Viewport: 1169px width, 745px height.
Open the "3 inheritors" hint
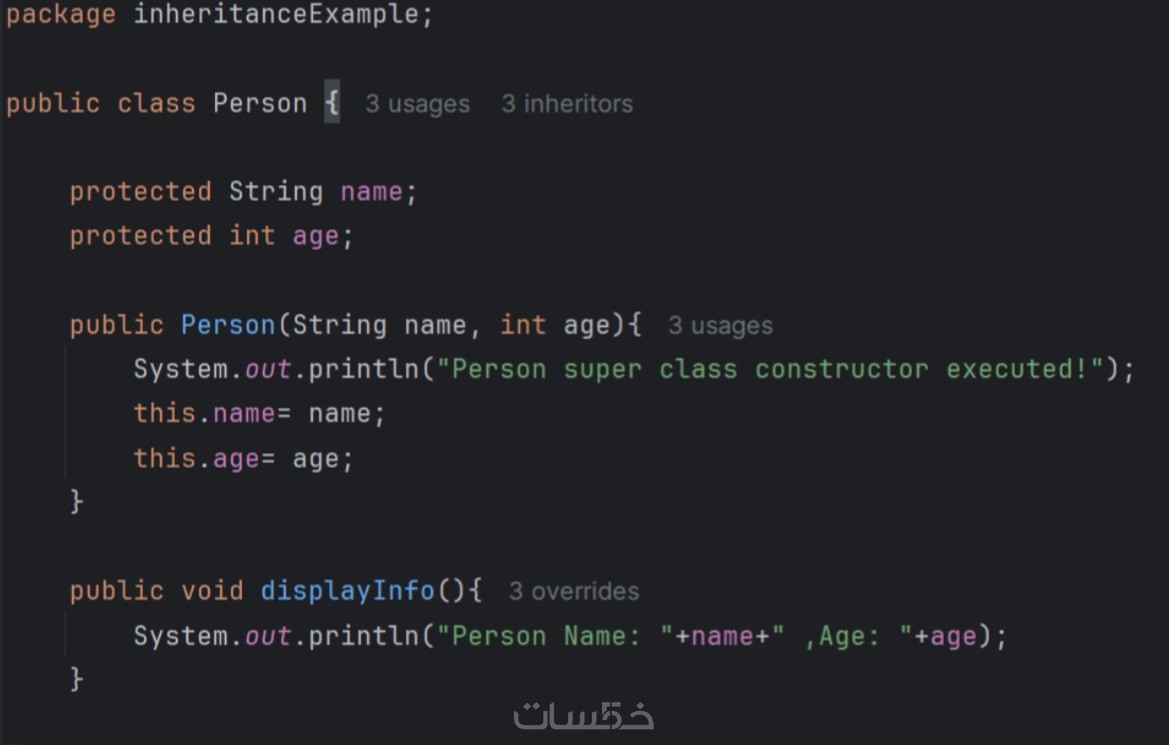click(567, 104)
